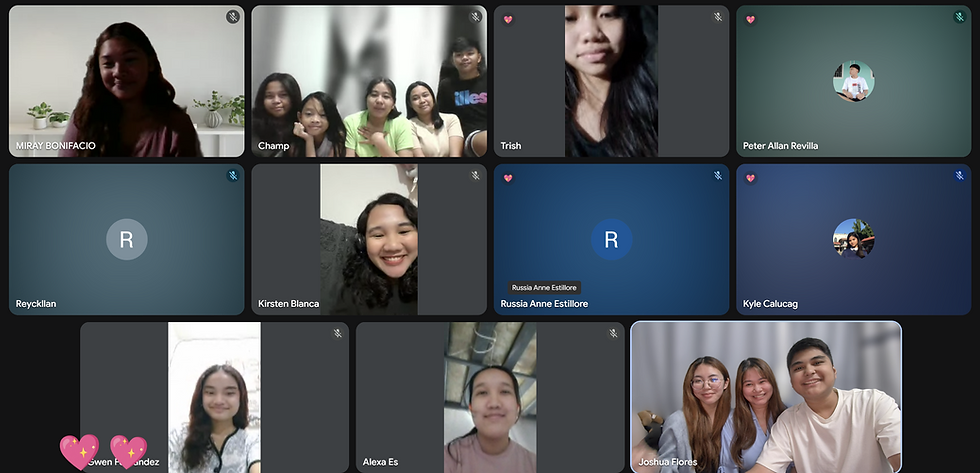Click the Champ name label

coord(274,146)
